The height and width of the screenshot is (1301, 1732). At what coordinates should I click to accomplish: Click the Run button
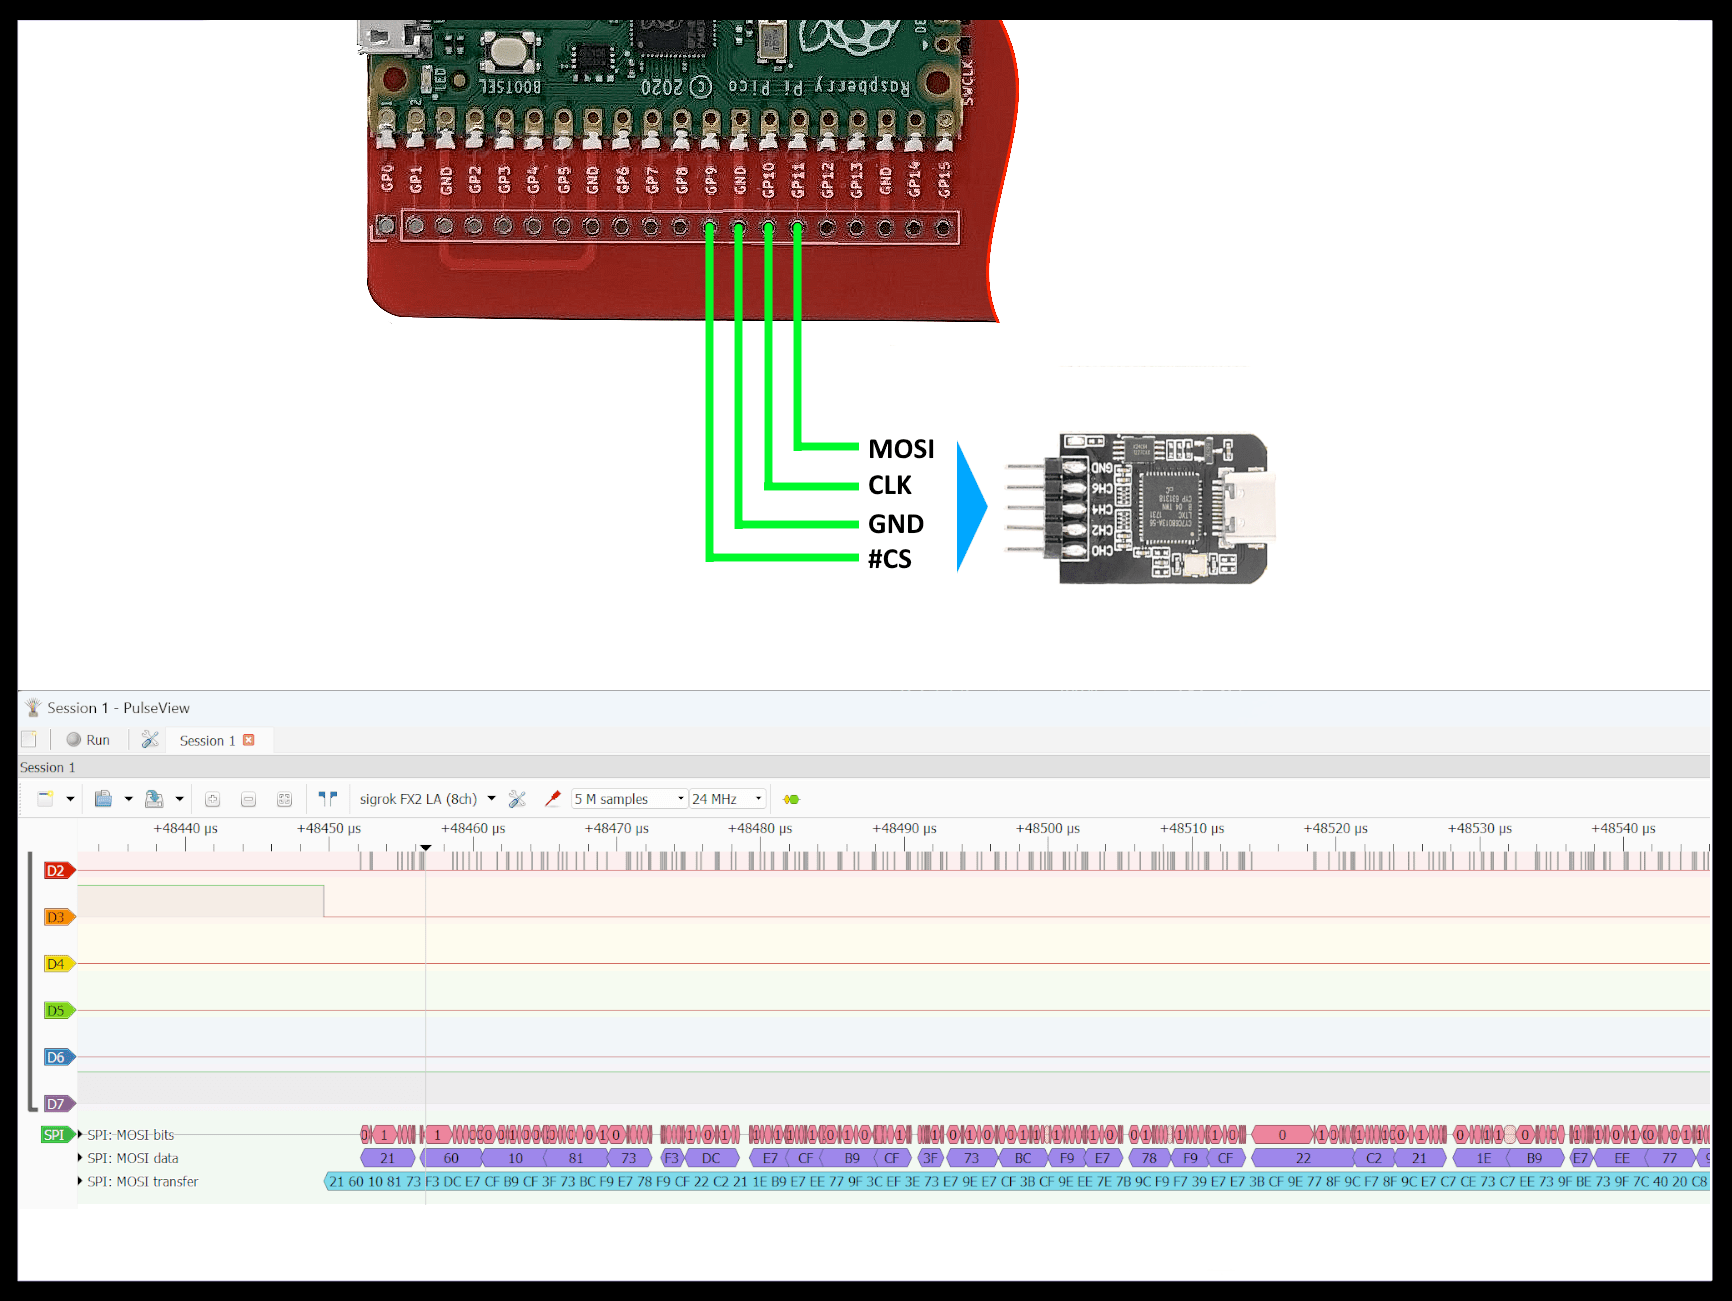(x=89, y=740)
